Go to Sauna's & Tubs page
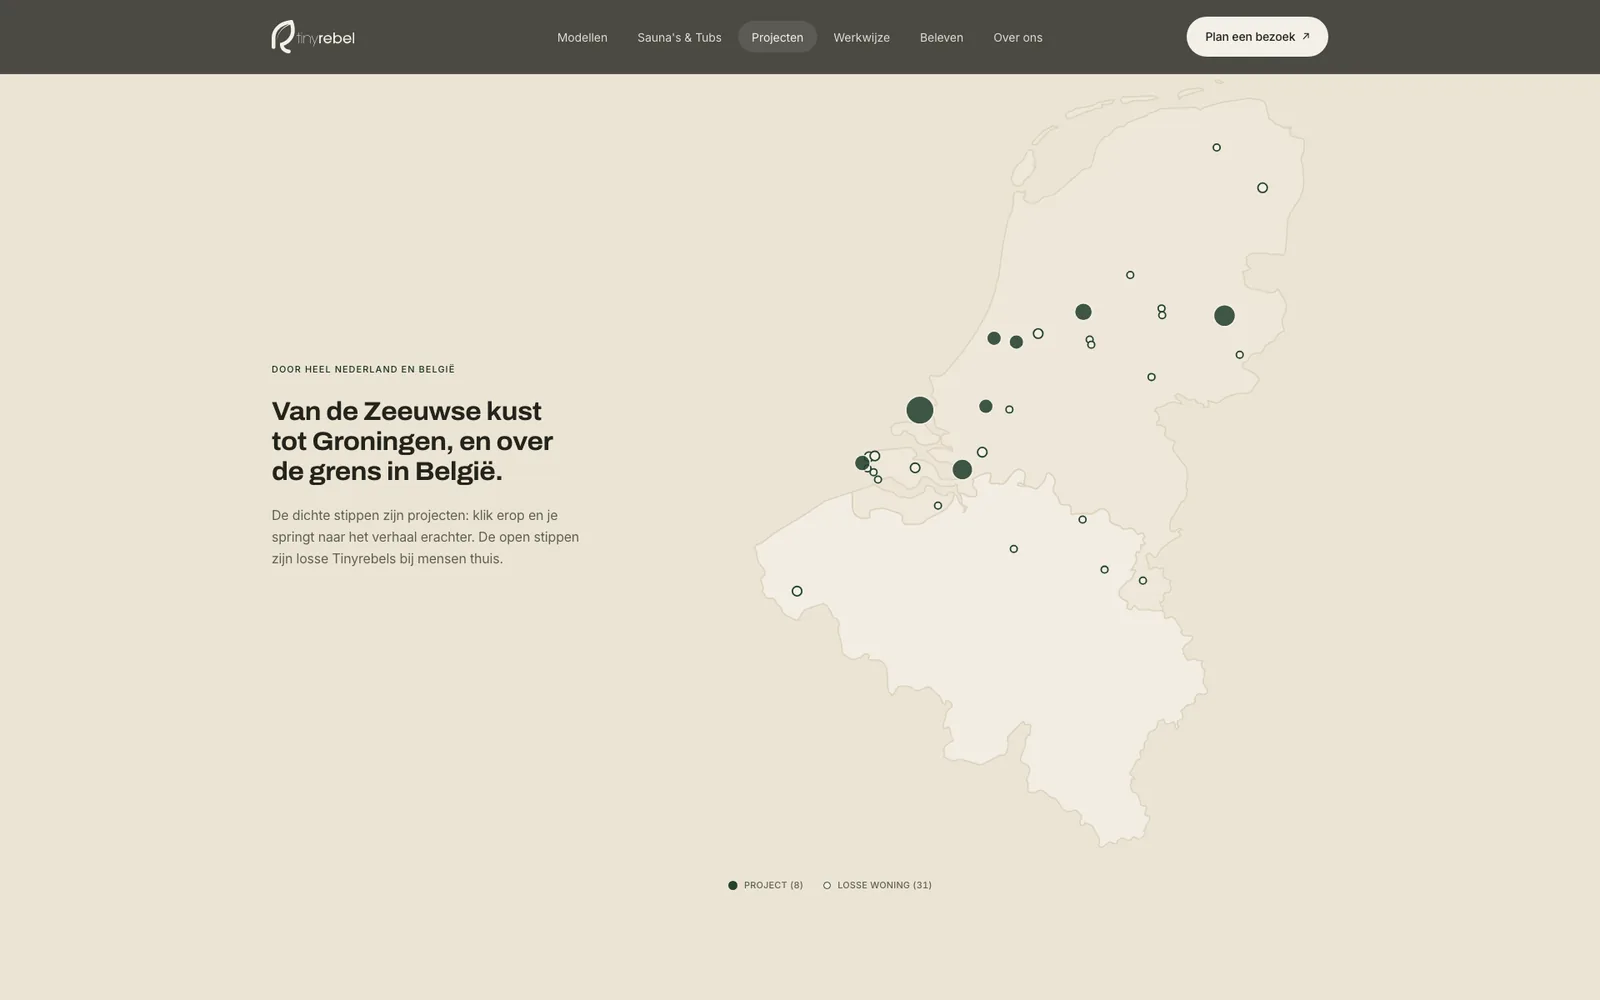This screenshot has width=1600, height=1000. [679, 37]
